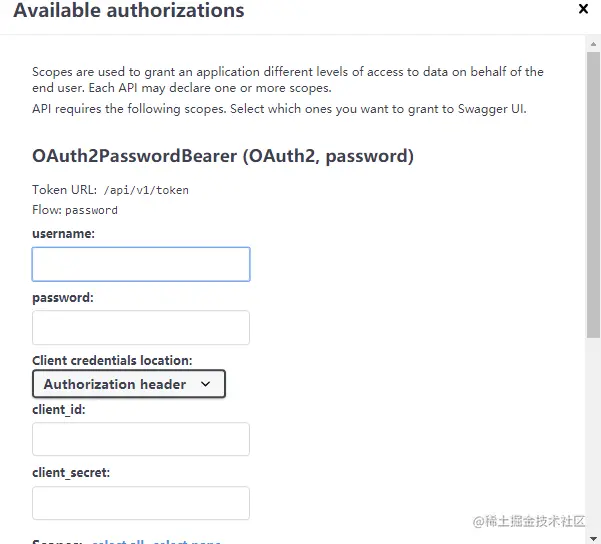Open the Client credentials location dropdown

(x=129, y=384)
